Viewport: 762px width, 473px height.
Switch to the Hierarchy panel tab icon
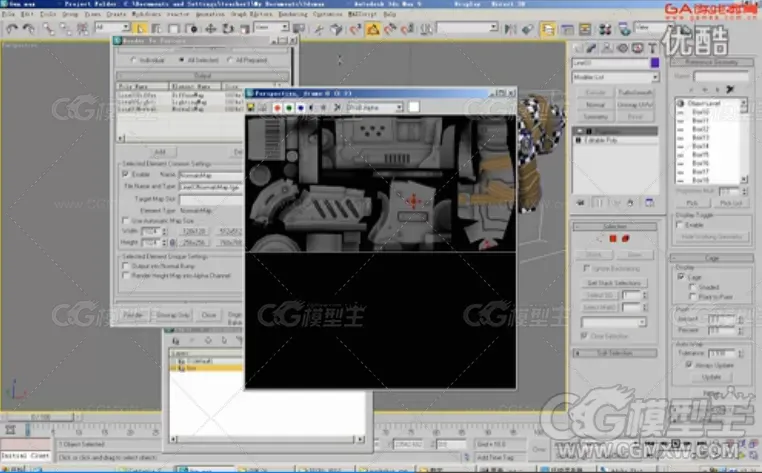point(607,48)
